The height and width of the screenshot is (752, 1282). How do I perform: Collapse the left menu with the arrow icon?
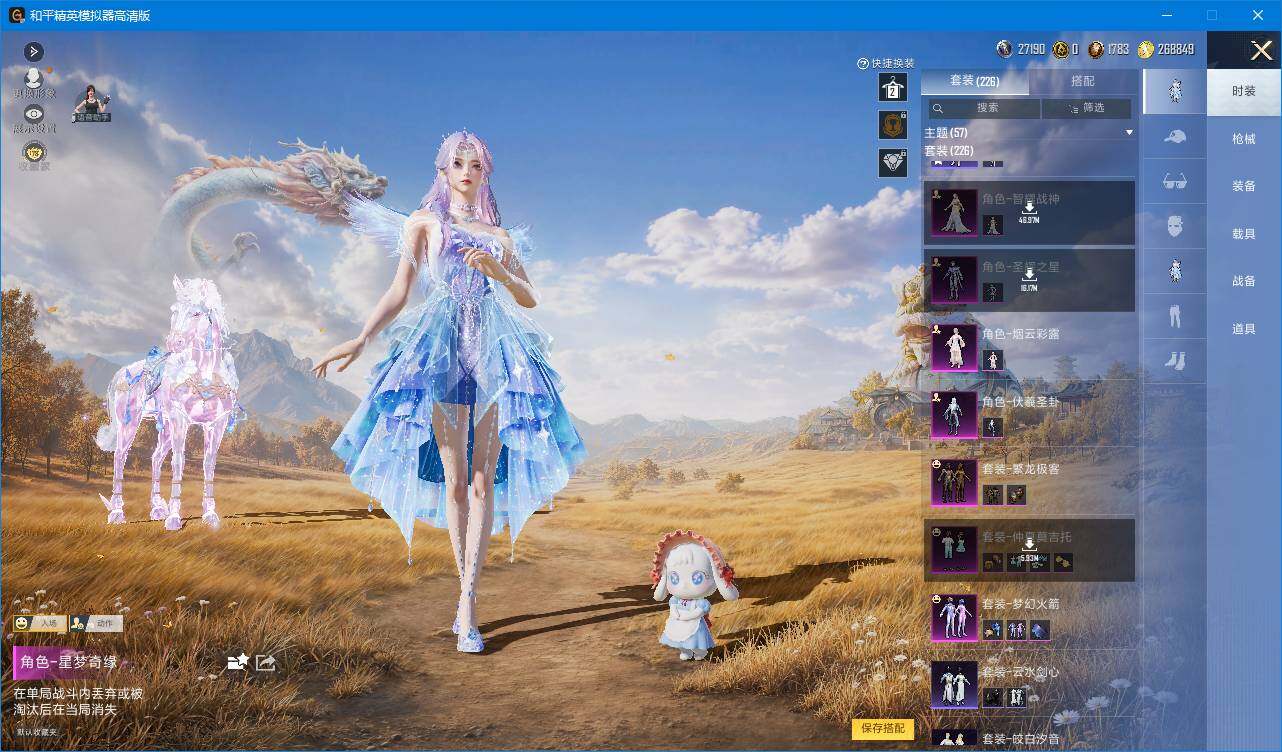pos(34,51)
